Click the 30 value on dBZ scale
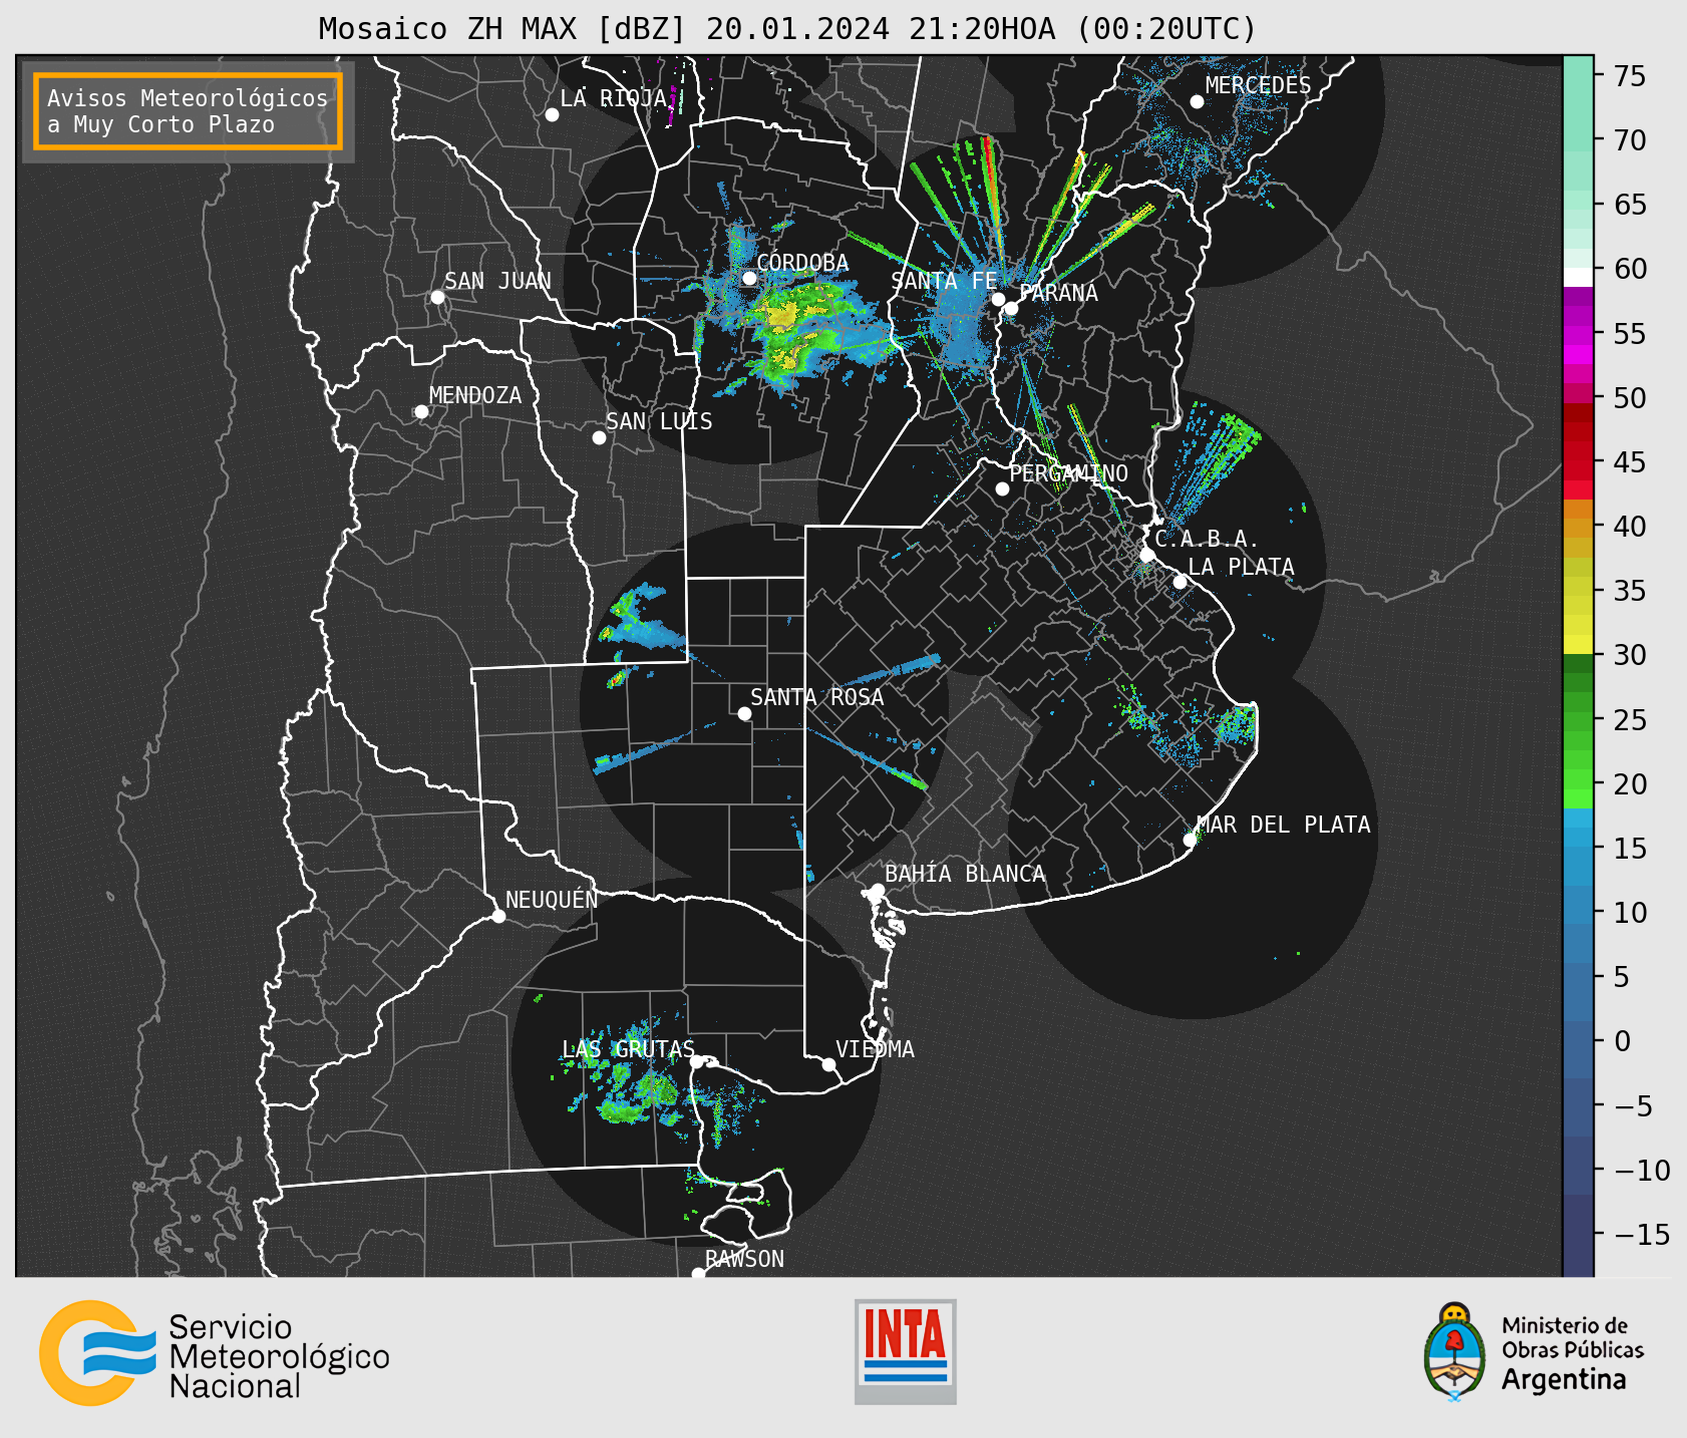1687x1438 pixels. tap(1630, 655)
